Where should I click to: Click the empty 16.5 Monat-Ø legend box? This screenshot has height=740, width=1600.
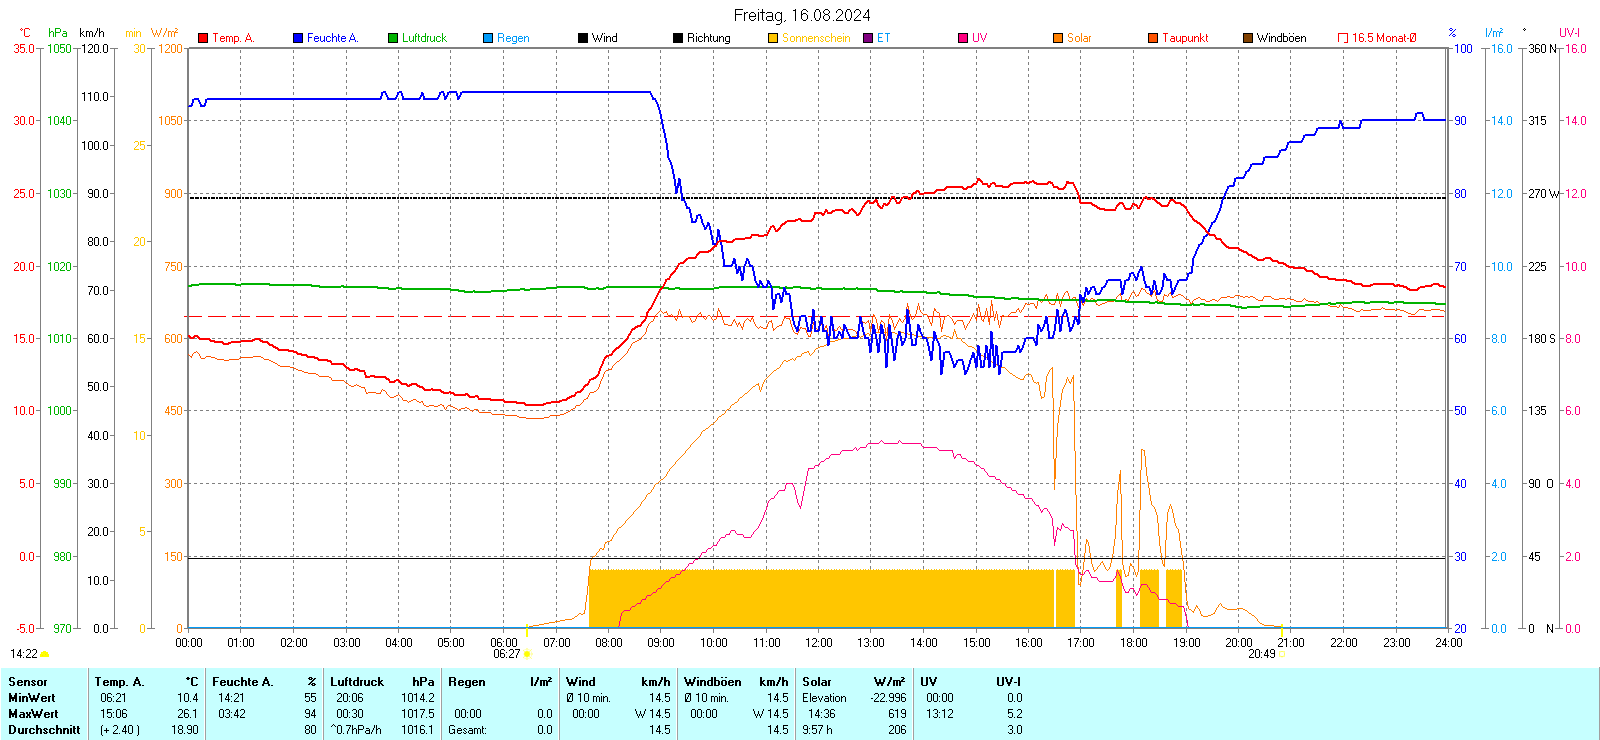coord(1343,38)
